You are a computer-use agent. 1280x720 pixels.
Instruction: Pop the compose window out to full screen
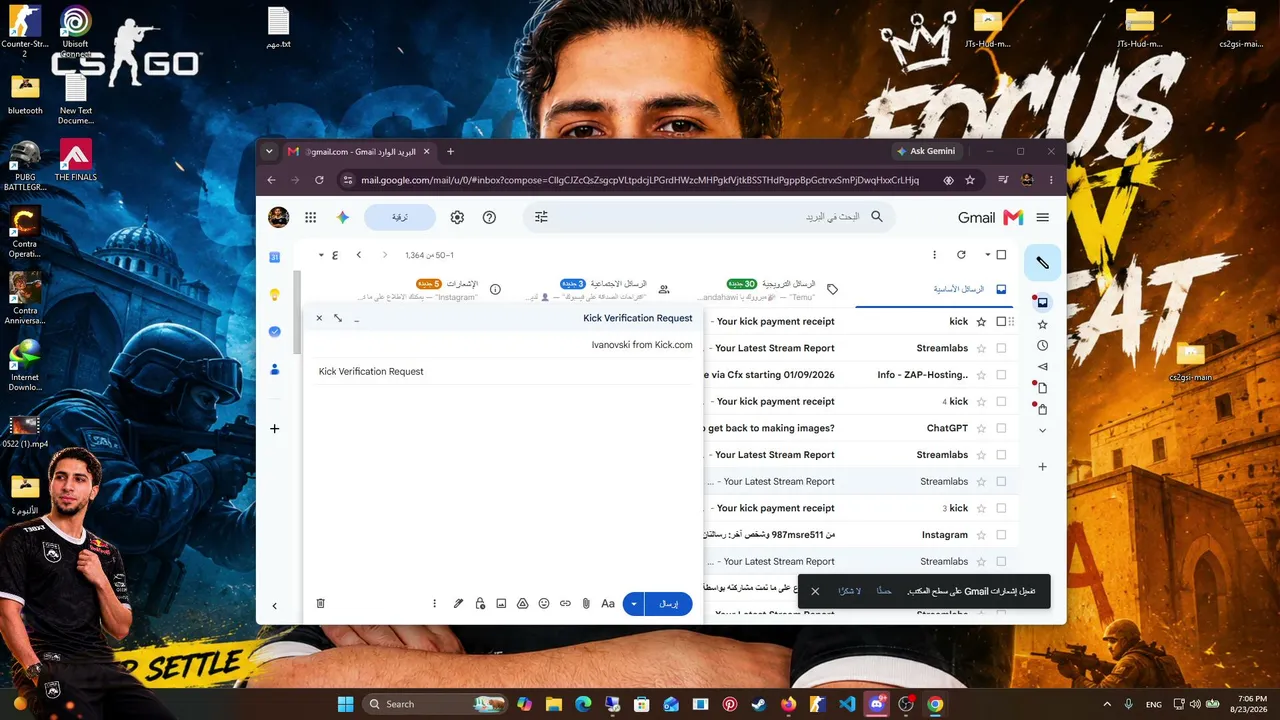[x=338, y=318]
